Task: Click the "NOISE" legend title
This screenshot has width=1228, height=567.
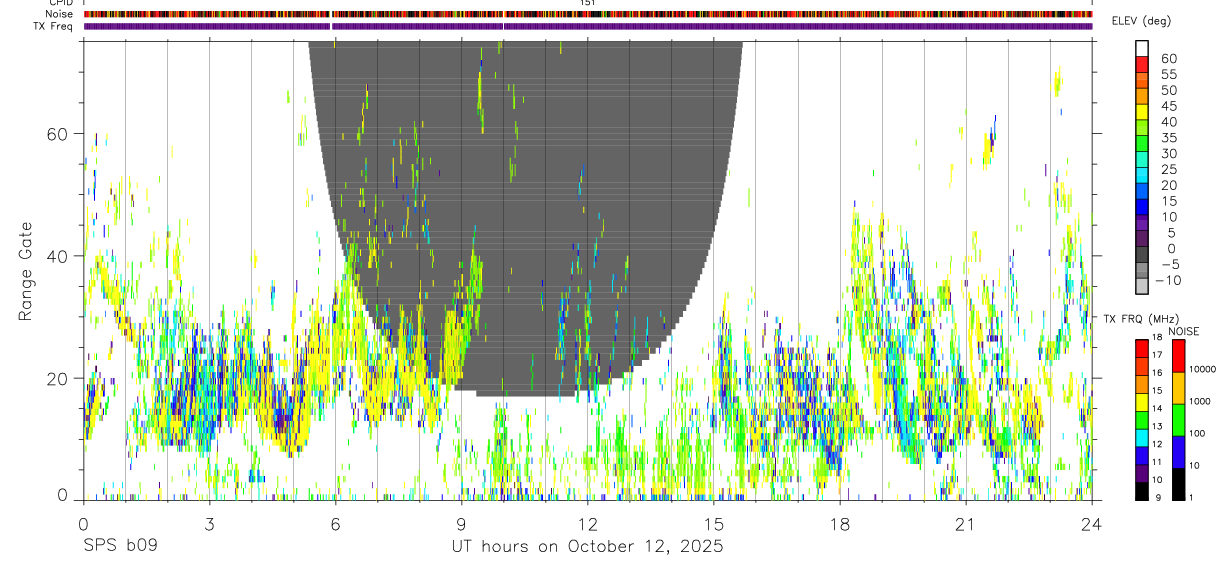Action: tap(1184, 331)
